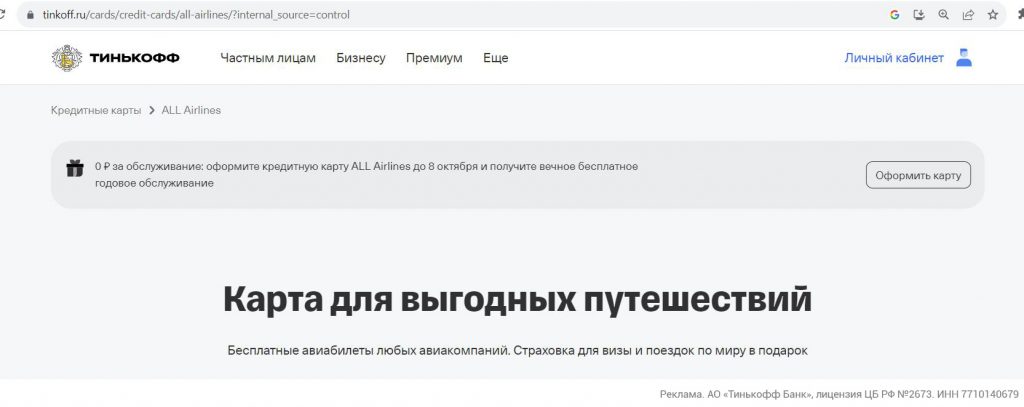Select Премиум in top navigation
This screenshot has height=407, width=1024.
click(434, 58)
